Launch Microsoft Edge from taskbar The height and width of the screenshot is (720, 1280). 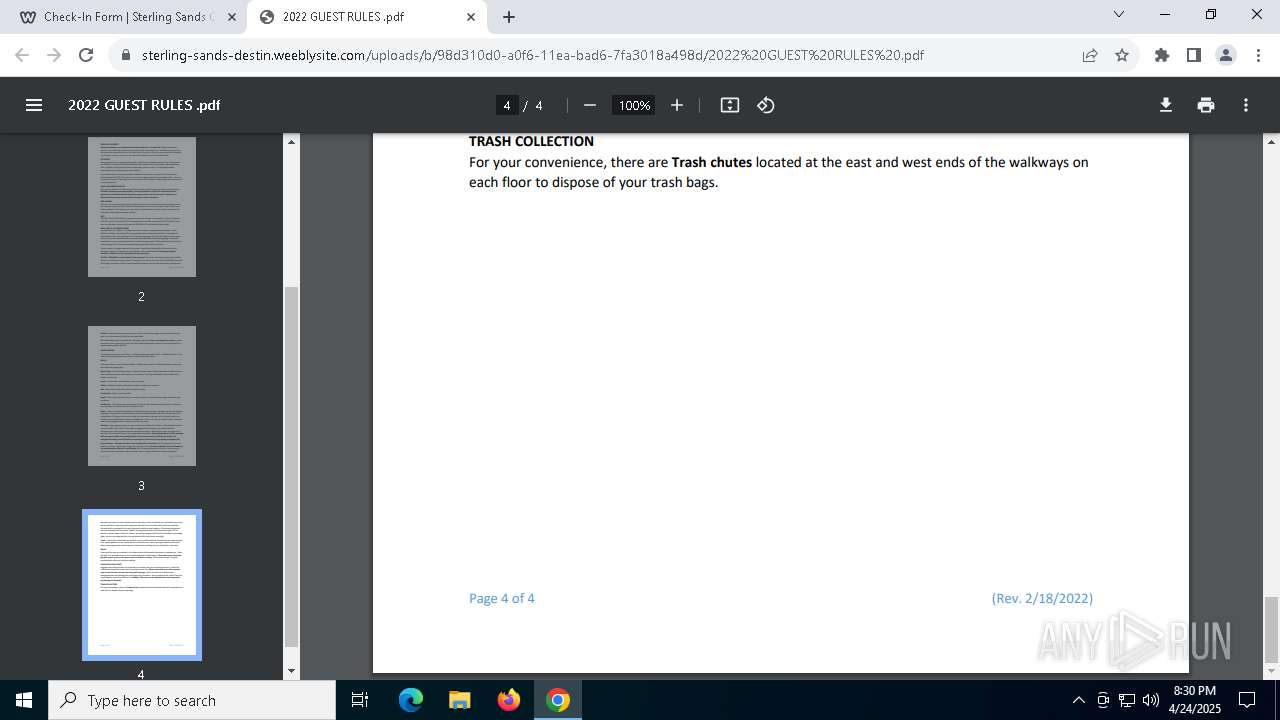[x=411, y=700]
